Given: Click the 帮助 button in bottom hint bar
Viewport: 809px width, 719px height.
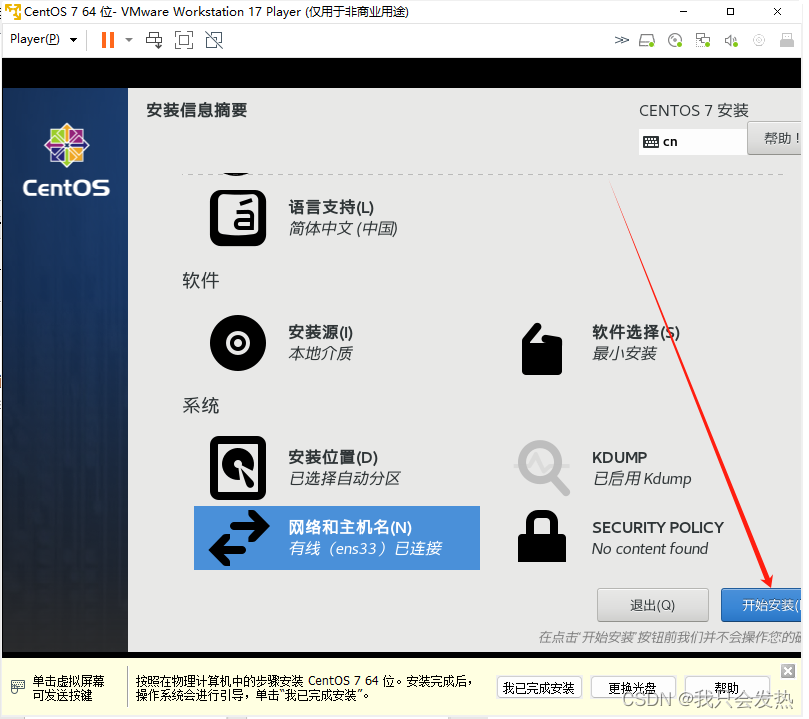Looking at the screenshot, I should (x=727, y=688).
